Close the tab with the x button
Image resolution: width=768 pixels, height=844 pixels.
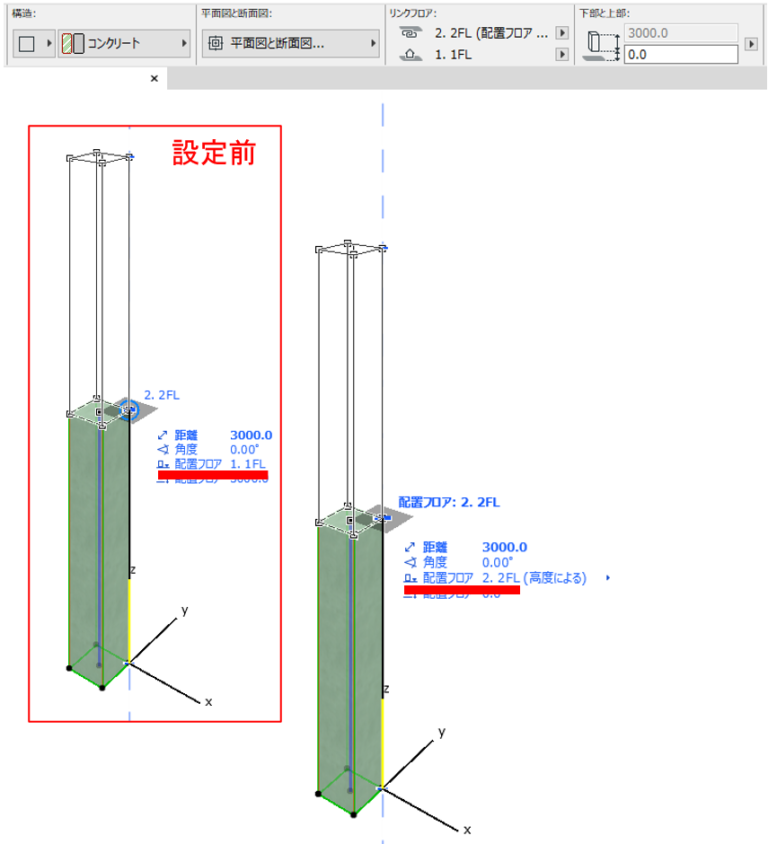154,79
